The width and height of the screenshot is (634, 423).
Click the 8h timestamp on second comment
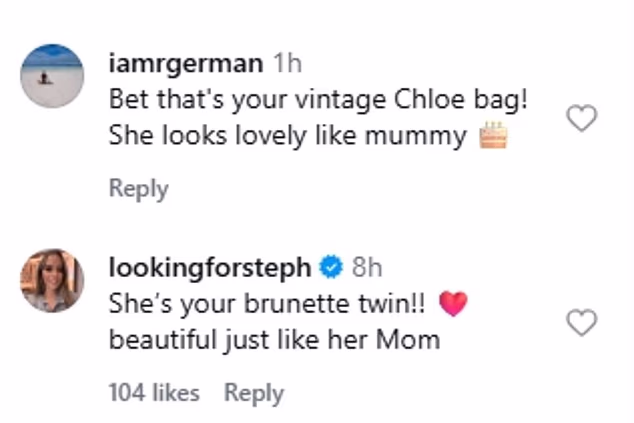[x=367, y=267]
